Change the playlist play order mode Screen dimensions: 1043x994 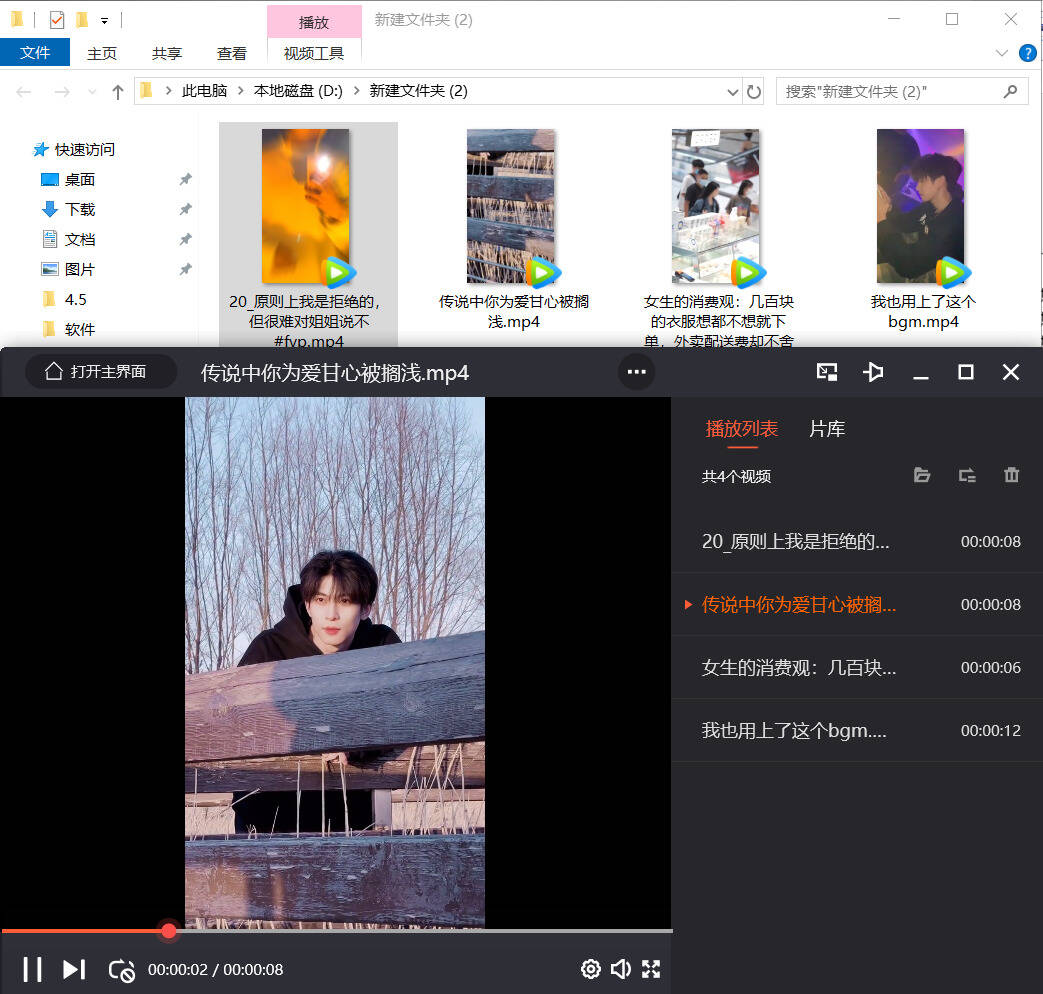[x=967, y=476]
